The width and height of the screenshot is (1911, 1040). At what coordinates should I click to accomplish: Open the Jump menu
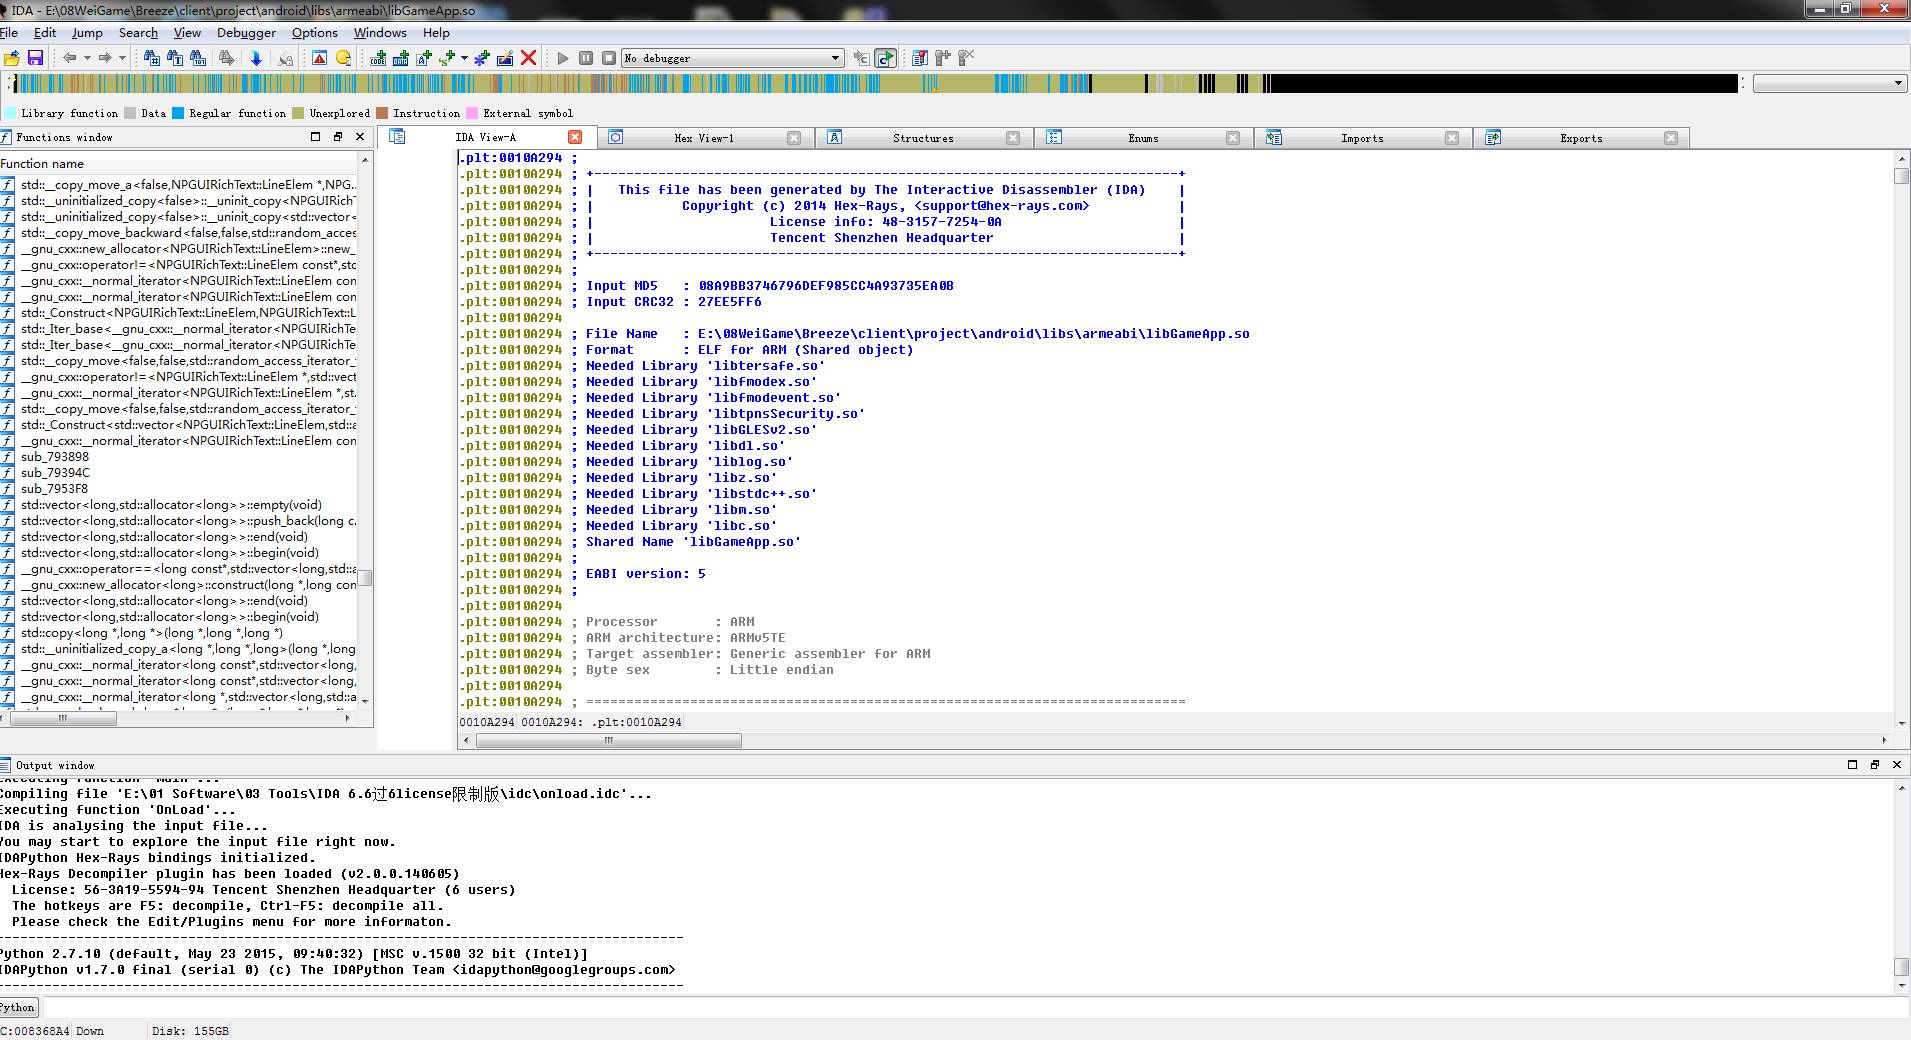pos(87,33)
